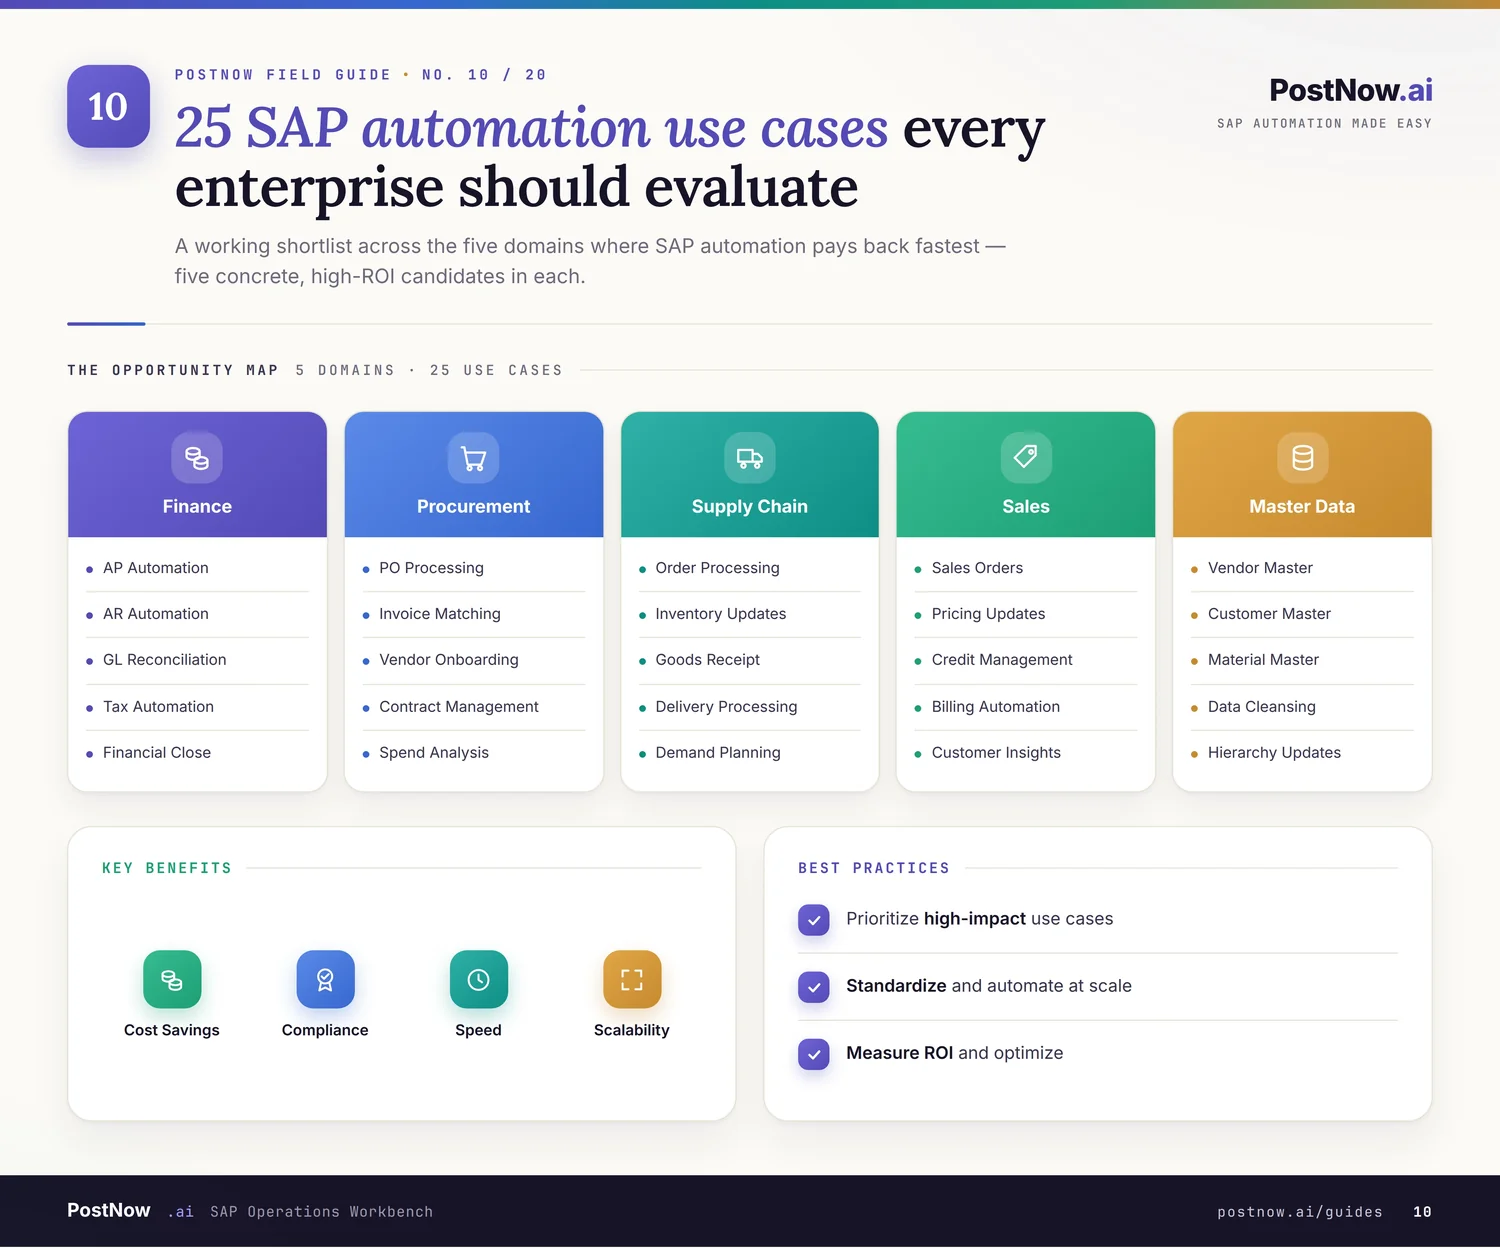
Task: Click the Speed label under clock icon
Action: tap(478, 1030)
